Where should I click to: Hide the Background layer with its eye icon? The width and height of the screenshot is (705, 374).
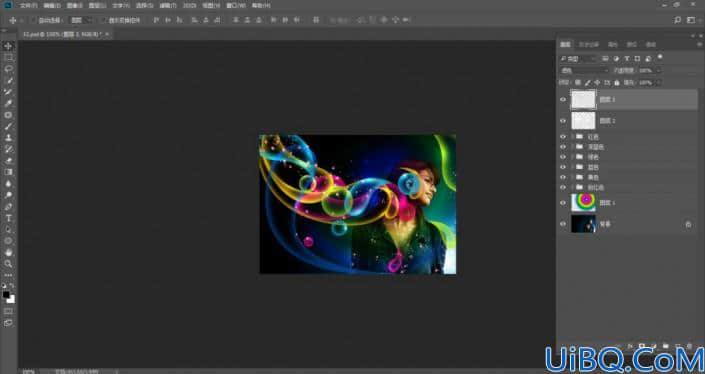(563, 224)
